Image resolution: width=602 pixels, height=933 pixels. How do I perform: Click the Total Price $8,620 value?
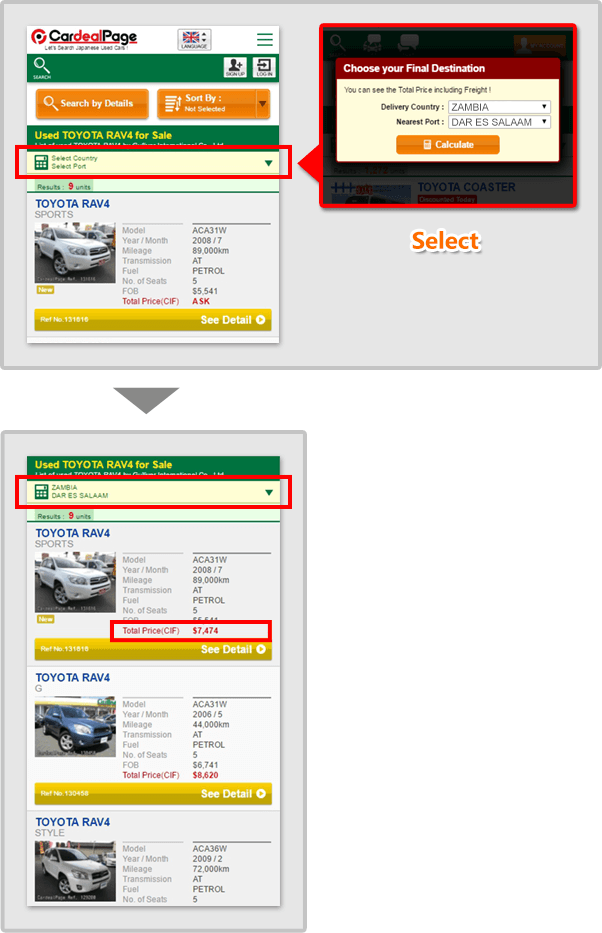tap(205, 775)
